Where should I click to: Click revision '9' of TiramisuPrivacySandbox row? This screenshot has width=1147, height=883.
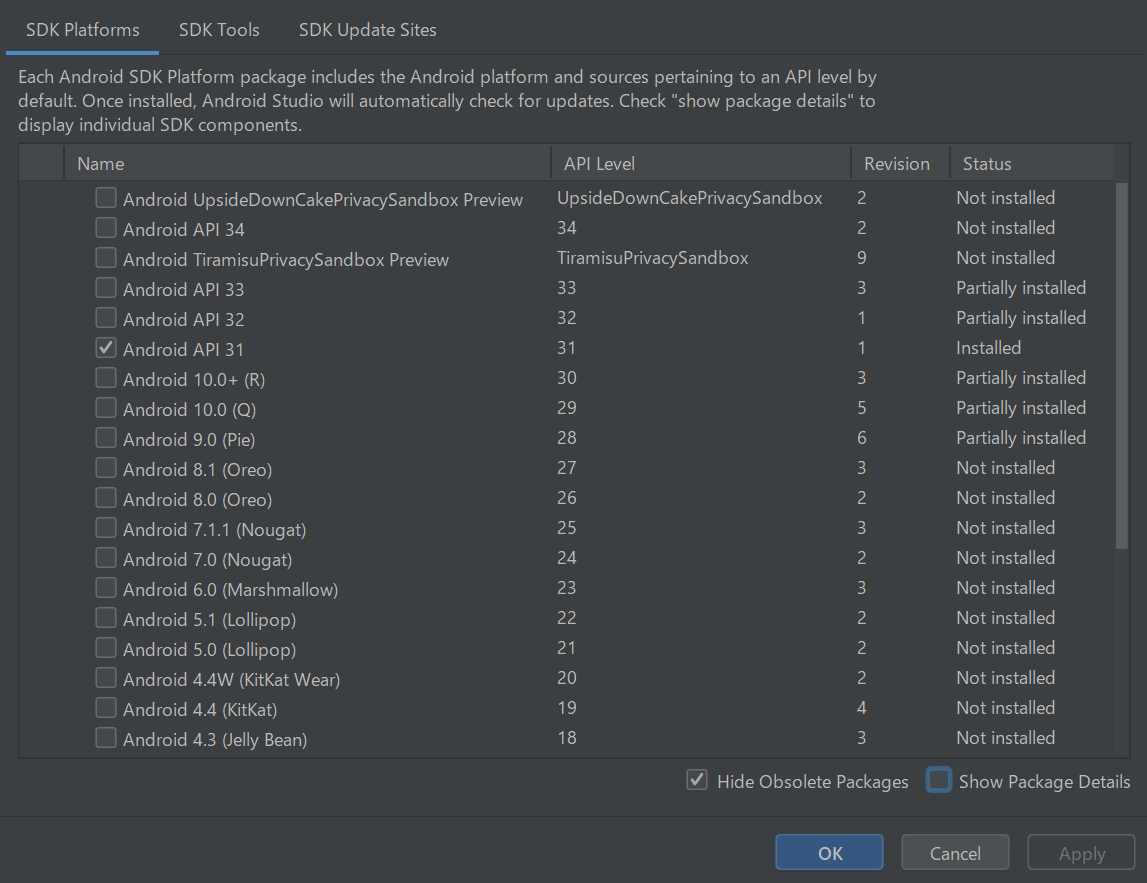coord(862,258)
